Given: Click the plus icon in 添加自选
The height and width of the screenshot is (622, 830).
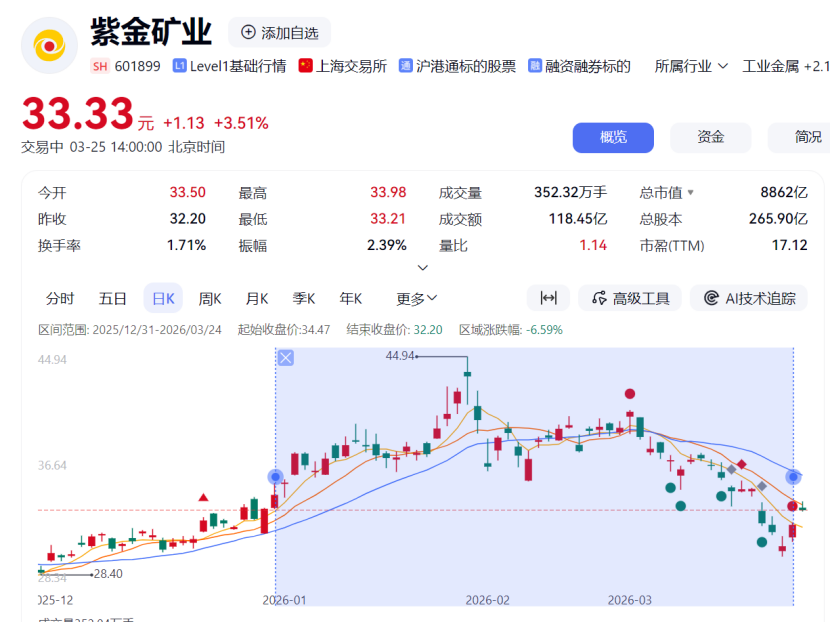Looking at the screenshot, I should click(x=248, y=32).
